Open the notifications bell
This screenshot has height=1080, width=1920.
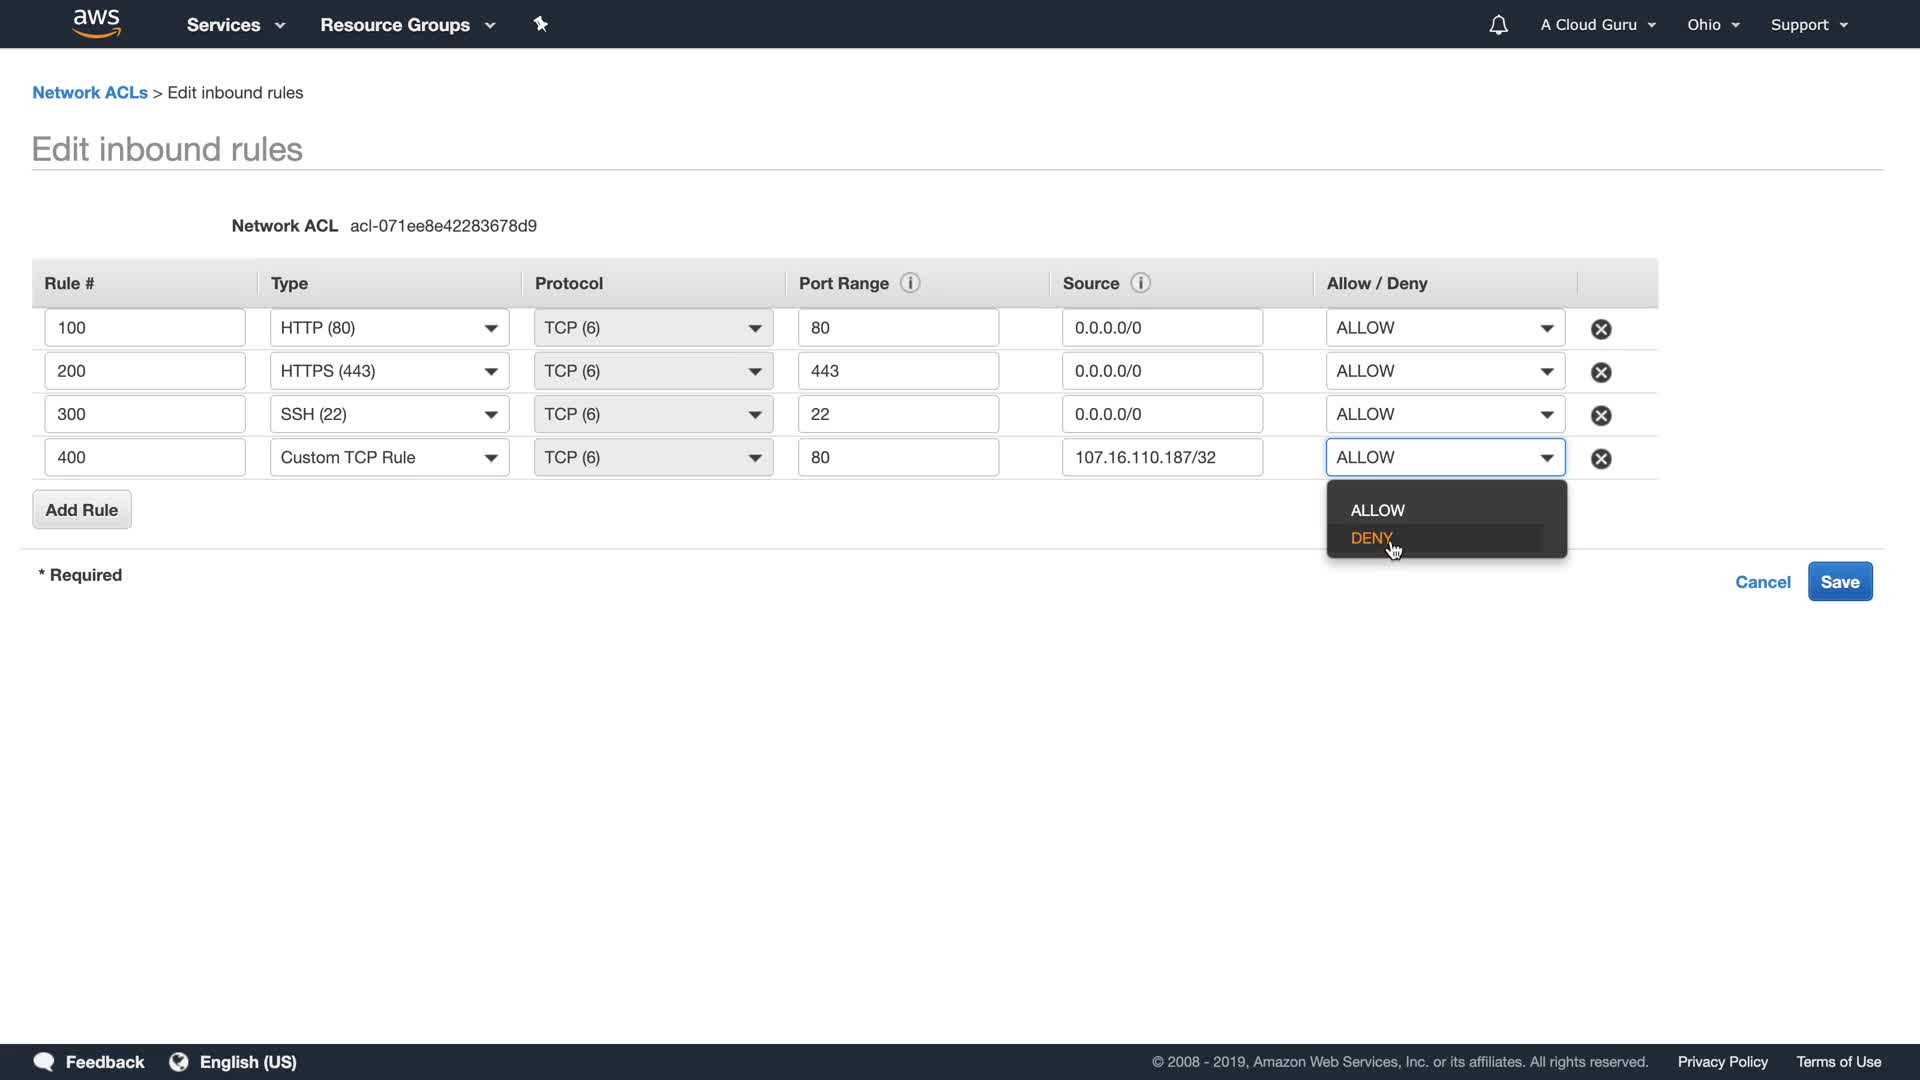[1498, 25]
